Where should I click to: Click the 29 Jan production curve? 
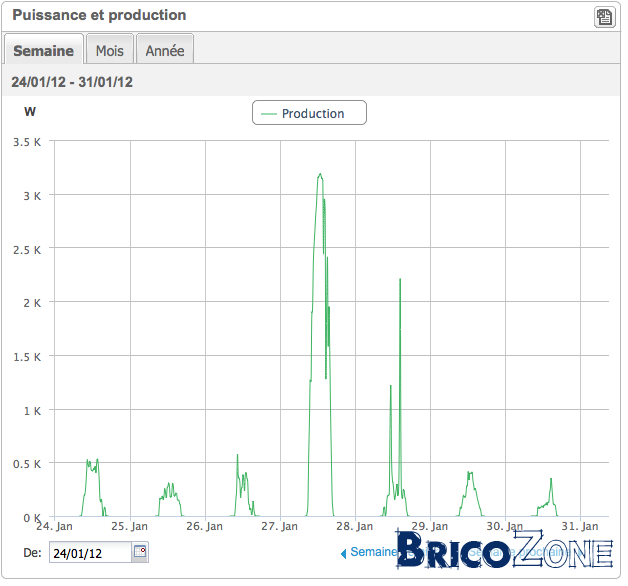point(471,474)
